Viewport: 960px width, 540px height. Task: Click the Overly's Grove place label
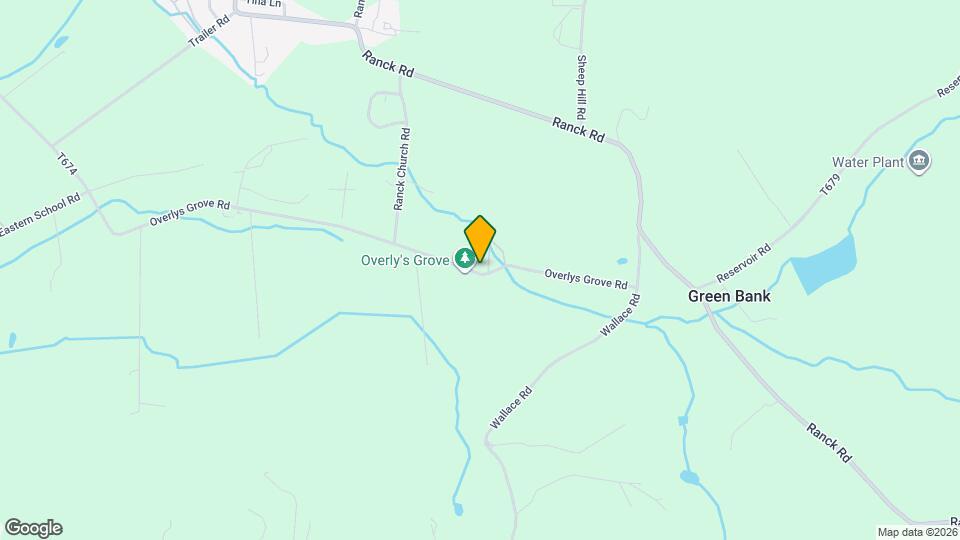coord(405,260)
